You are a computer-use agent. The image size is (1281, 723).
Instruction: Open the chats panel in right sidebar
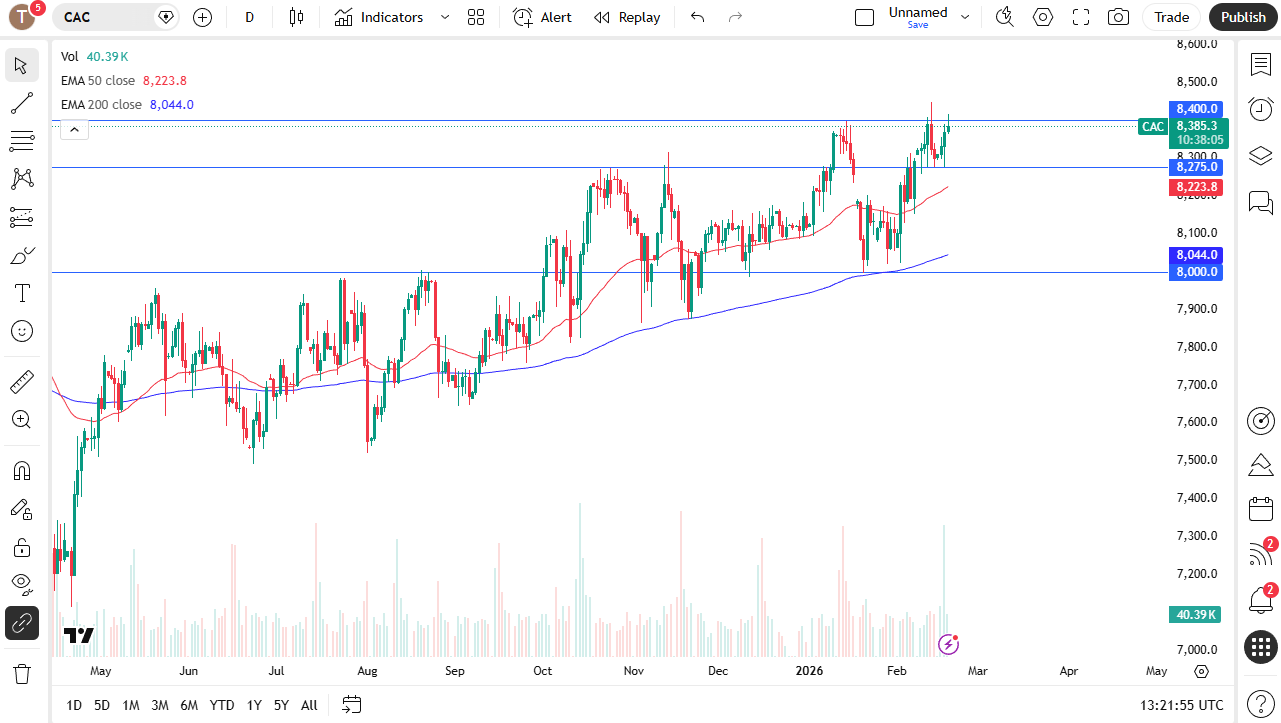(x=1260, y=203)
